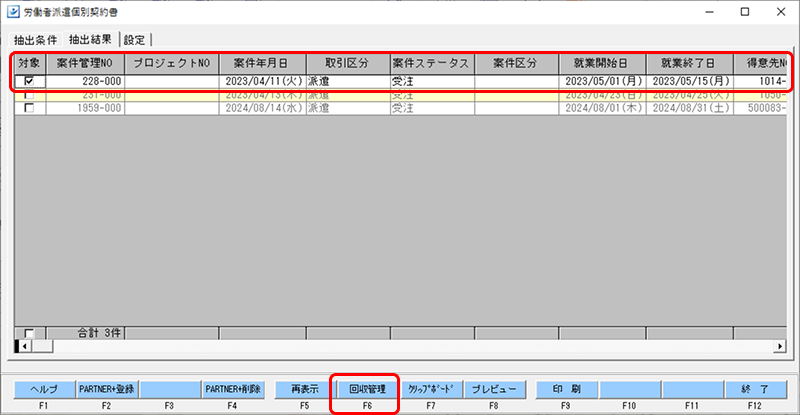Image resolution: width=800 pixels, height=415 pixels.
Task: Click the 案件年月日 column header
Action: (263, 63)
